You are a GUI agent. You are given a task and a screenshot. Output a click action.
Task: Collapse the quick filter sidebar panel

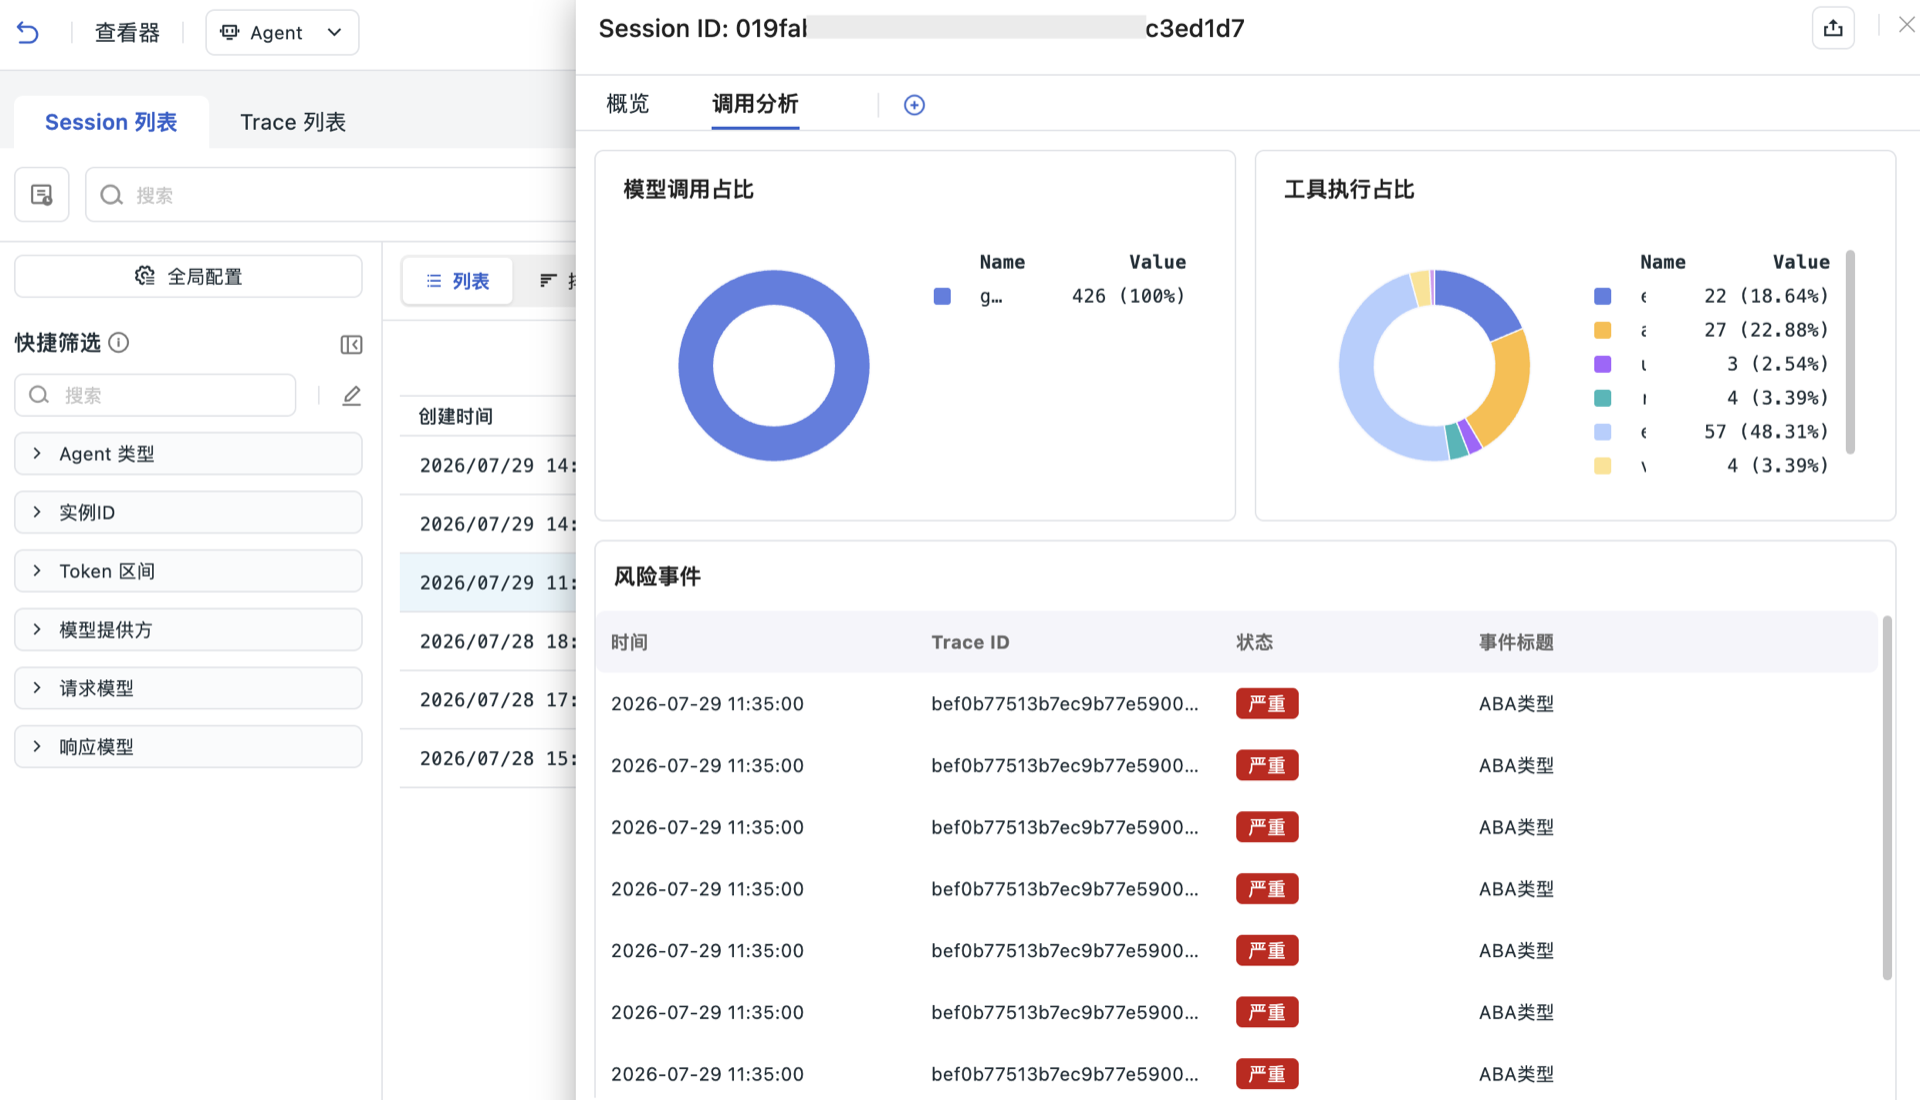click(351, 345)
